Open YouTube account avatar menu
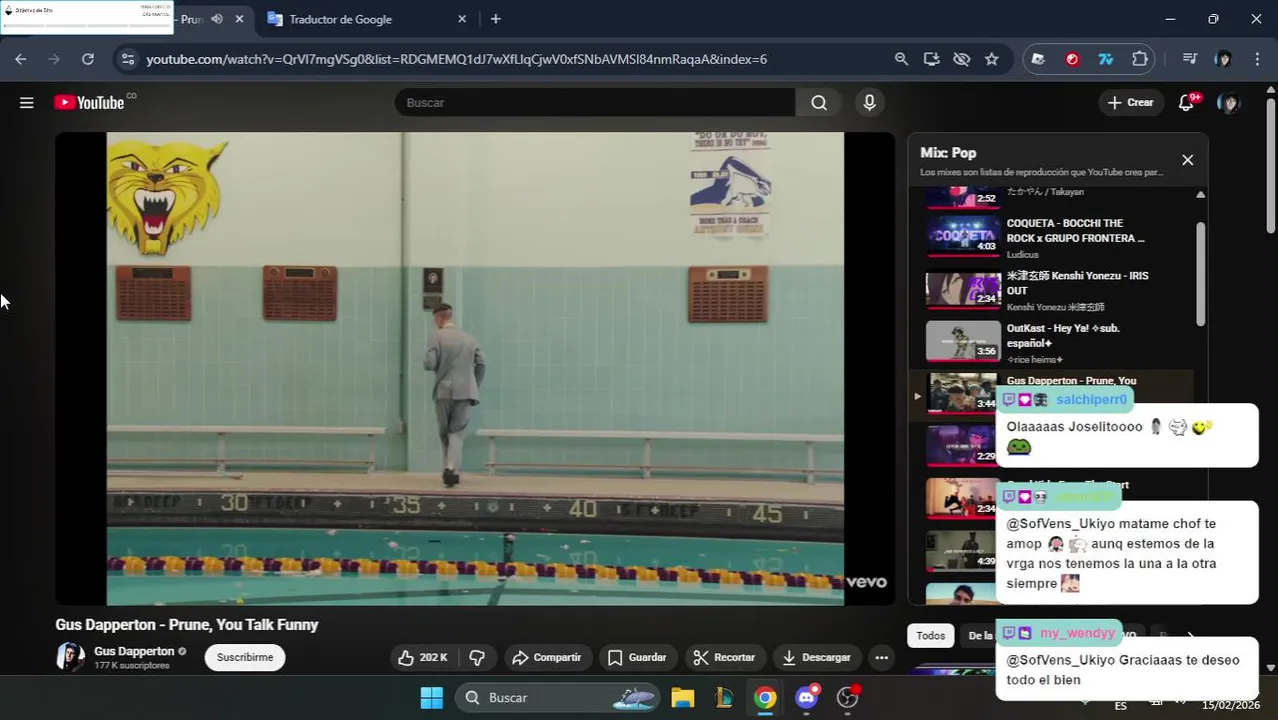The image size is (1278, 720). pos(1229,102)
